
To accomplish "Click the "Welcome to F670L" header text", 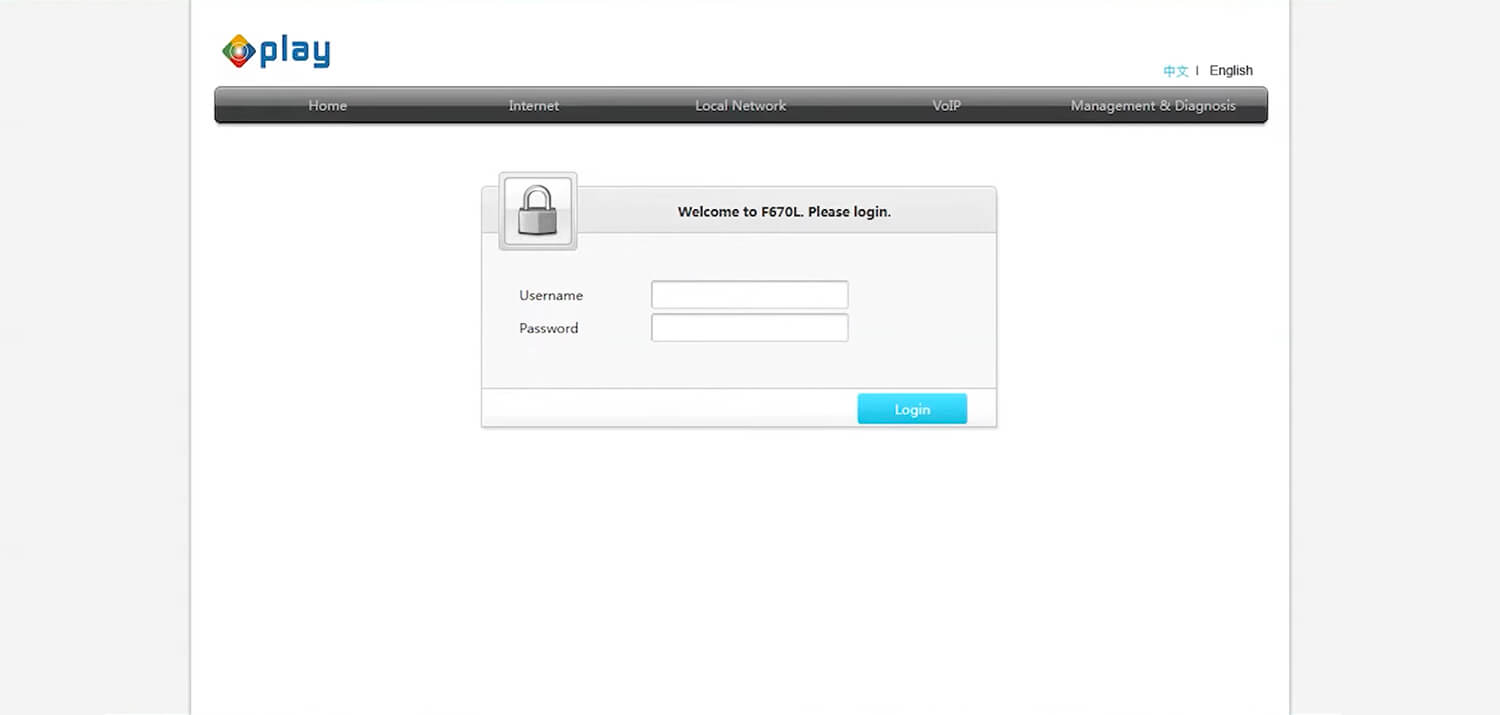I will point(784,212).
